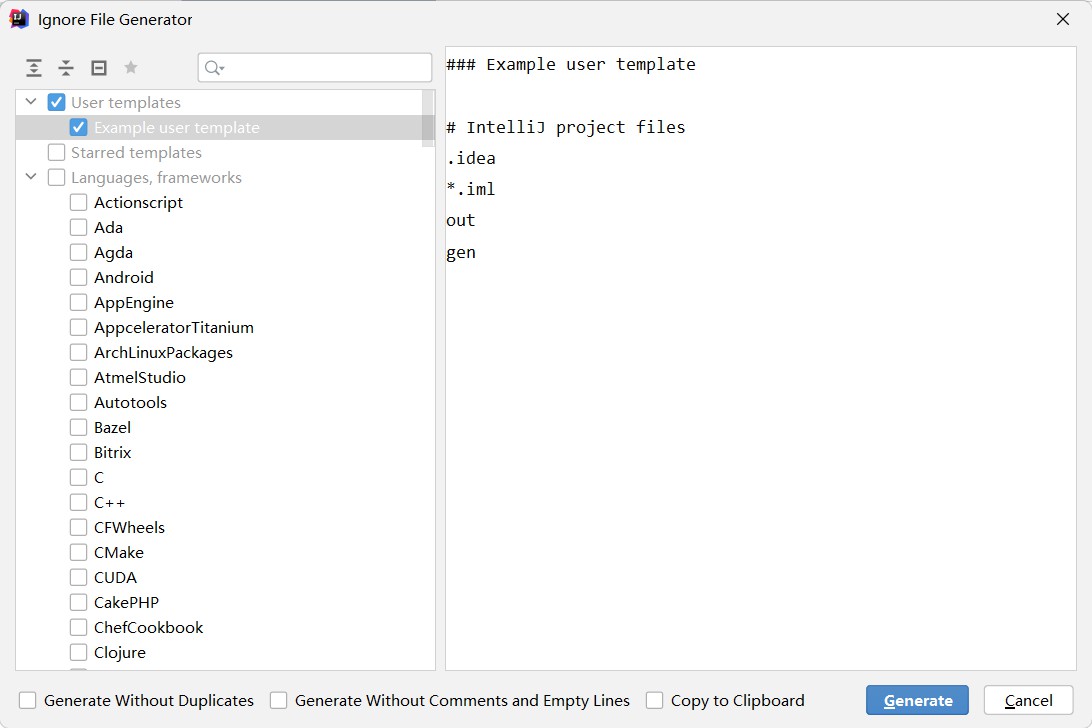Tick the Android template checkbox
Screen dimensions: 1092x728
[79, 277]
